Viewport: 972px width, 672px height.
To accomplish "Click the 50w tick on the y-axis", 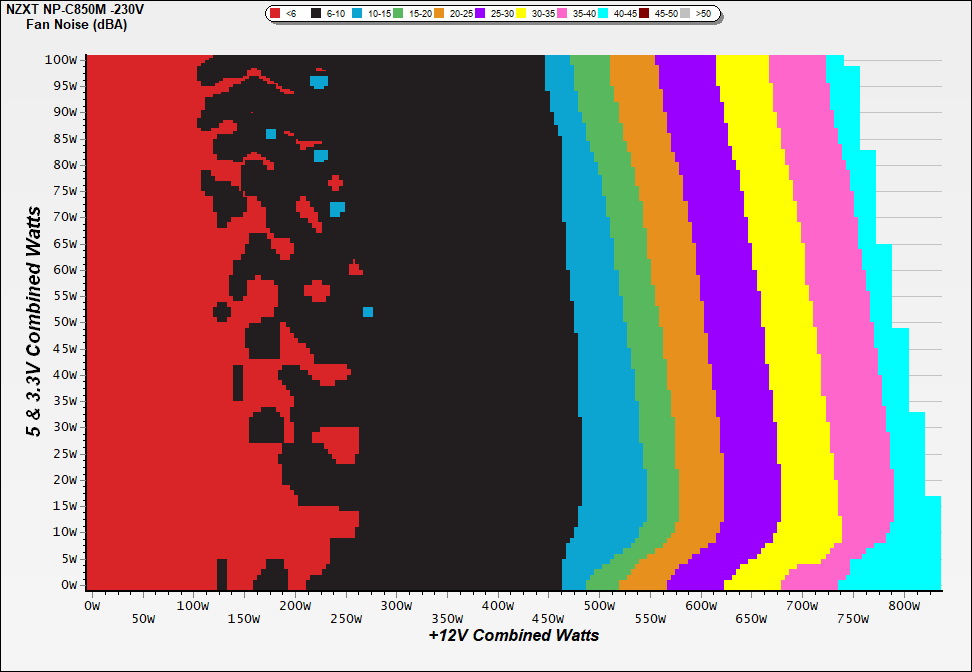I will (65, 322).
